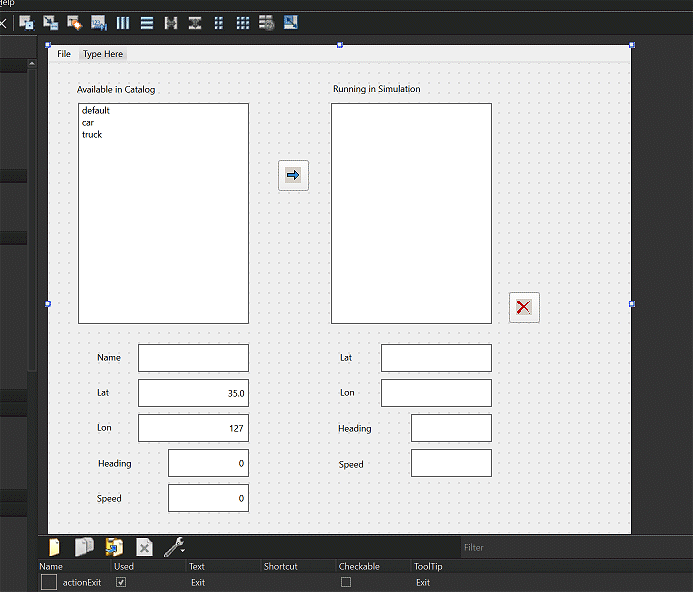The height and width of the screenshot is (592, 693).
Task: Open the File menu on the form
Action: [x=64, y=54]
